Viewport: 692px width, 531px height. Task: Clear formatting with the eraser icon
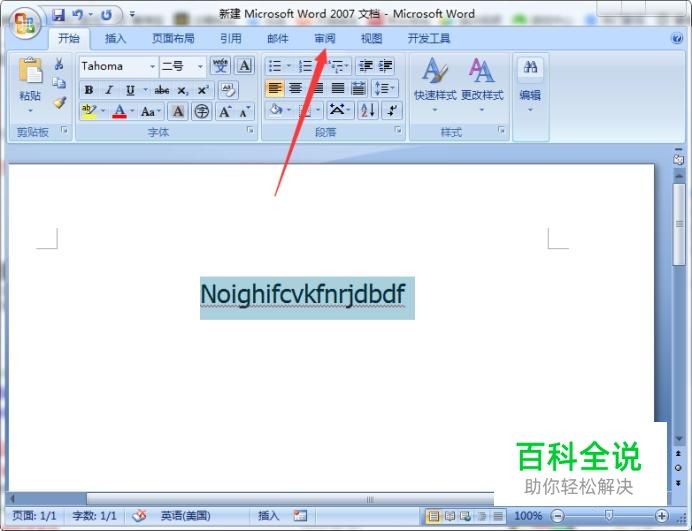click(228, 90)
